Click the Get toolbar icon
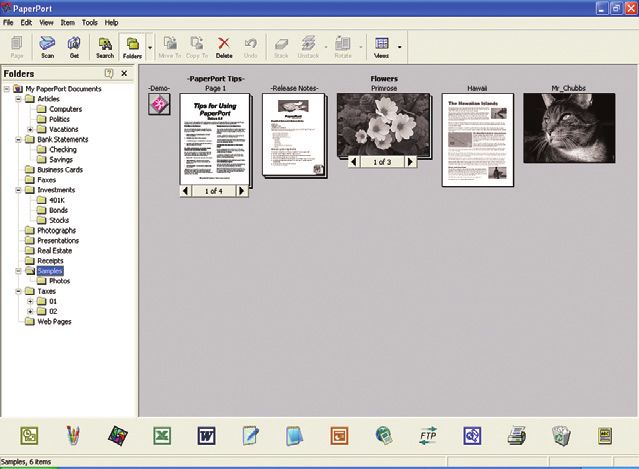 coord(74,47)
